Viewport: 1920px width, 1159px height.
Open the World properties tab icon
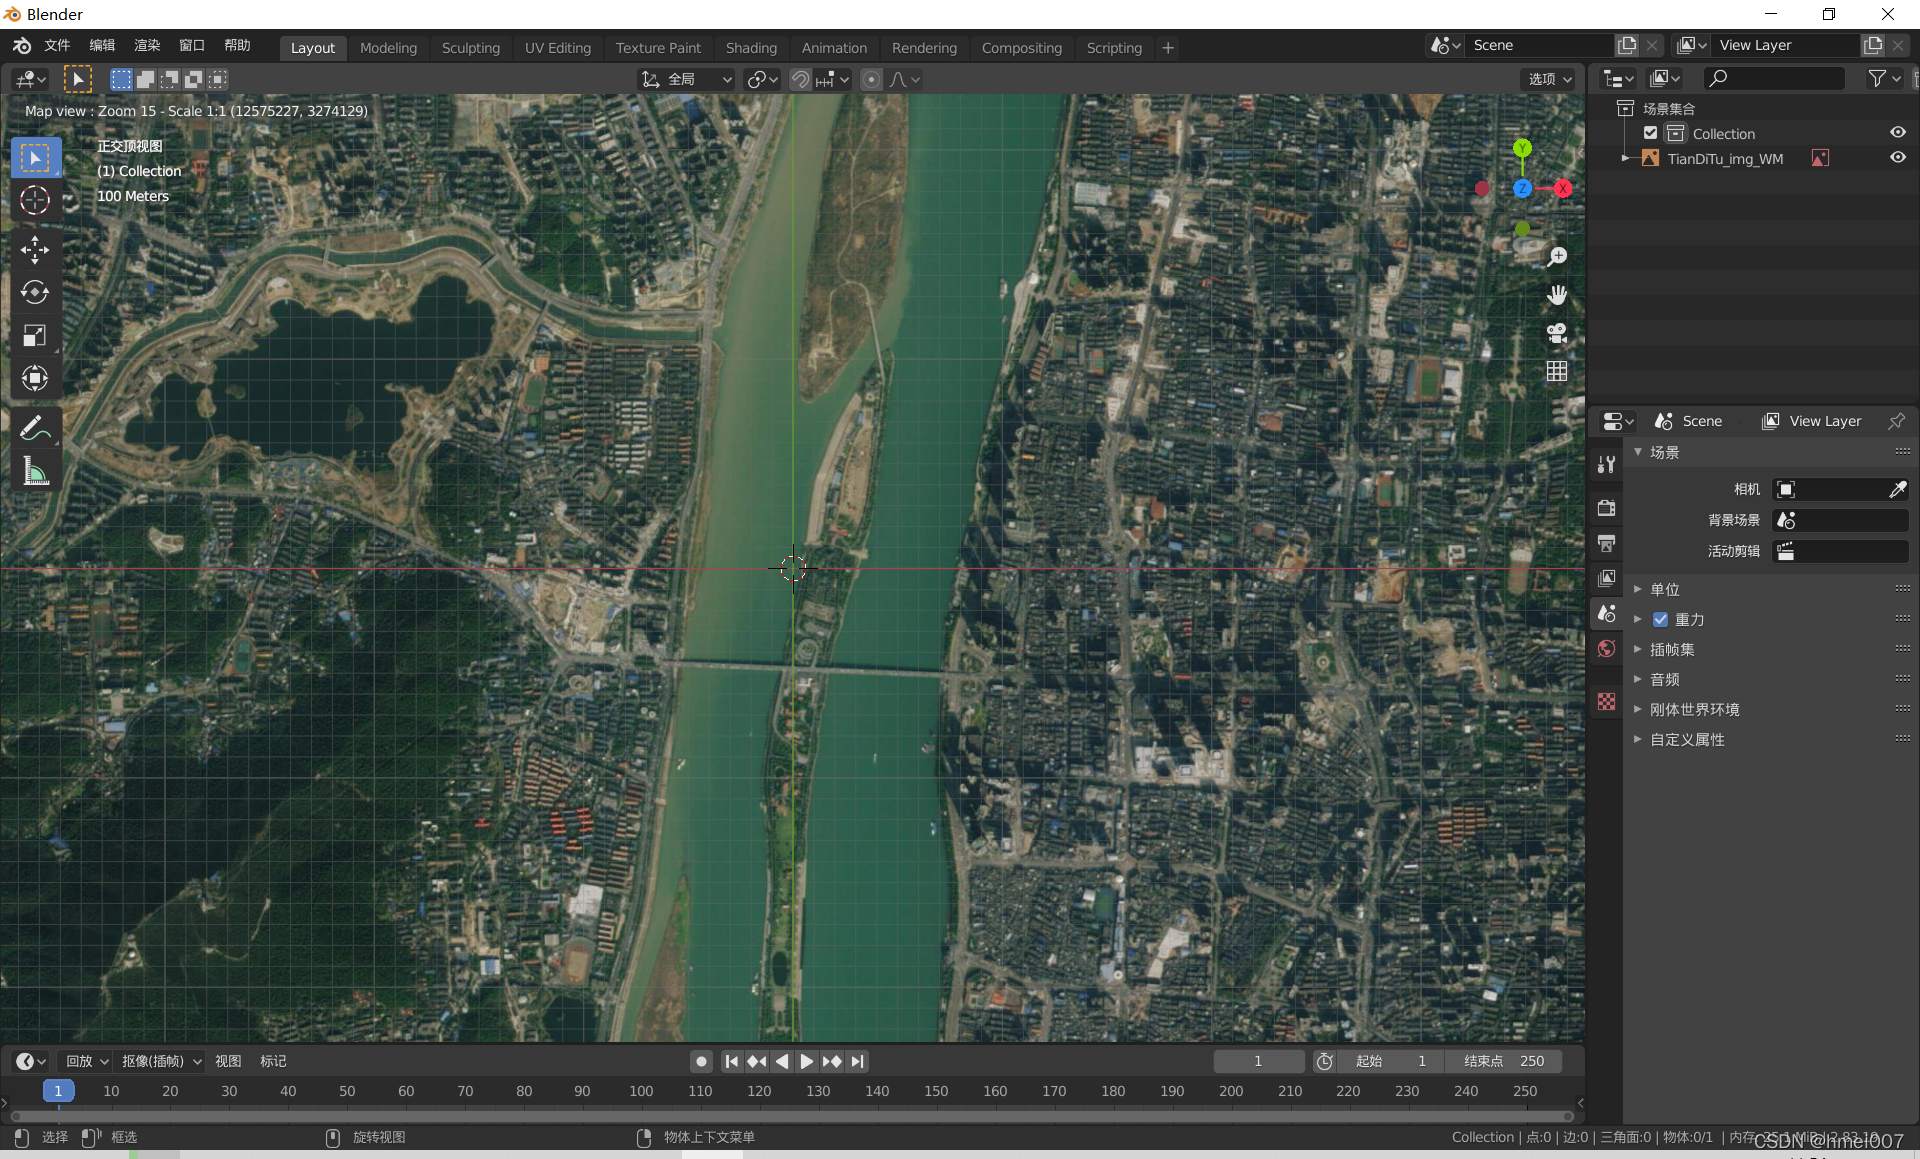click(x=1607, y=649)
